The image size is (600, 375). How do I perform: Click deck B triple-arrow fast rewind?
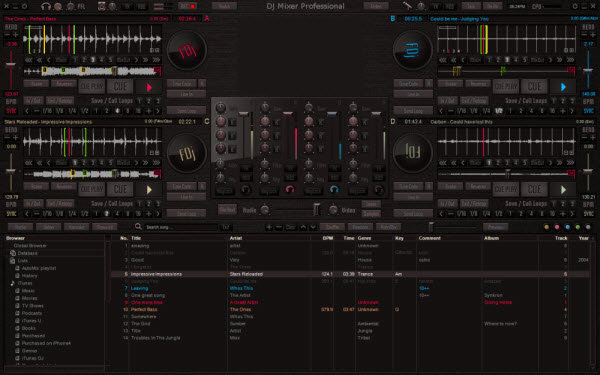(443, 60)
